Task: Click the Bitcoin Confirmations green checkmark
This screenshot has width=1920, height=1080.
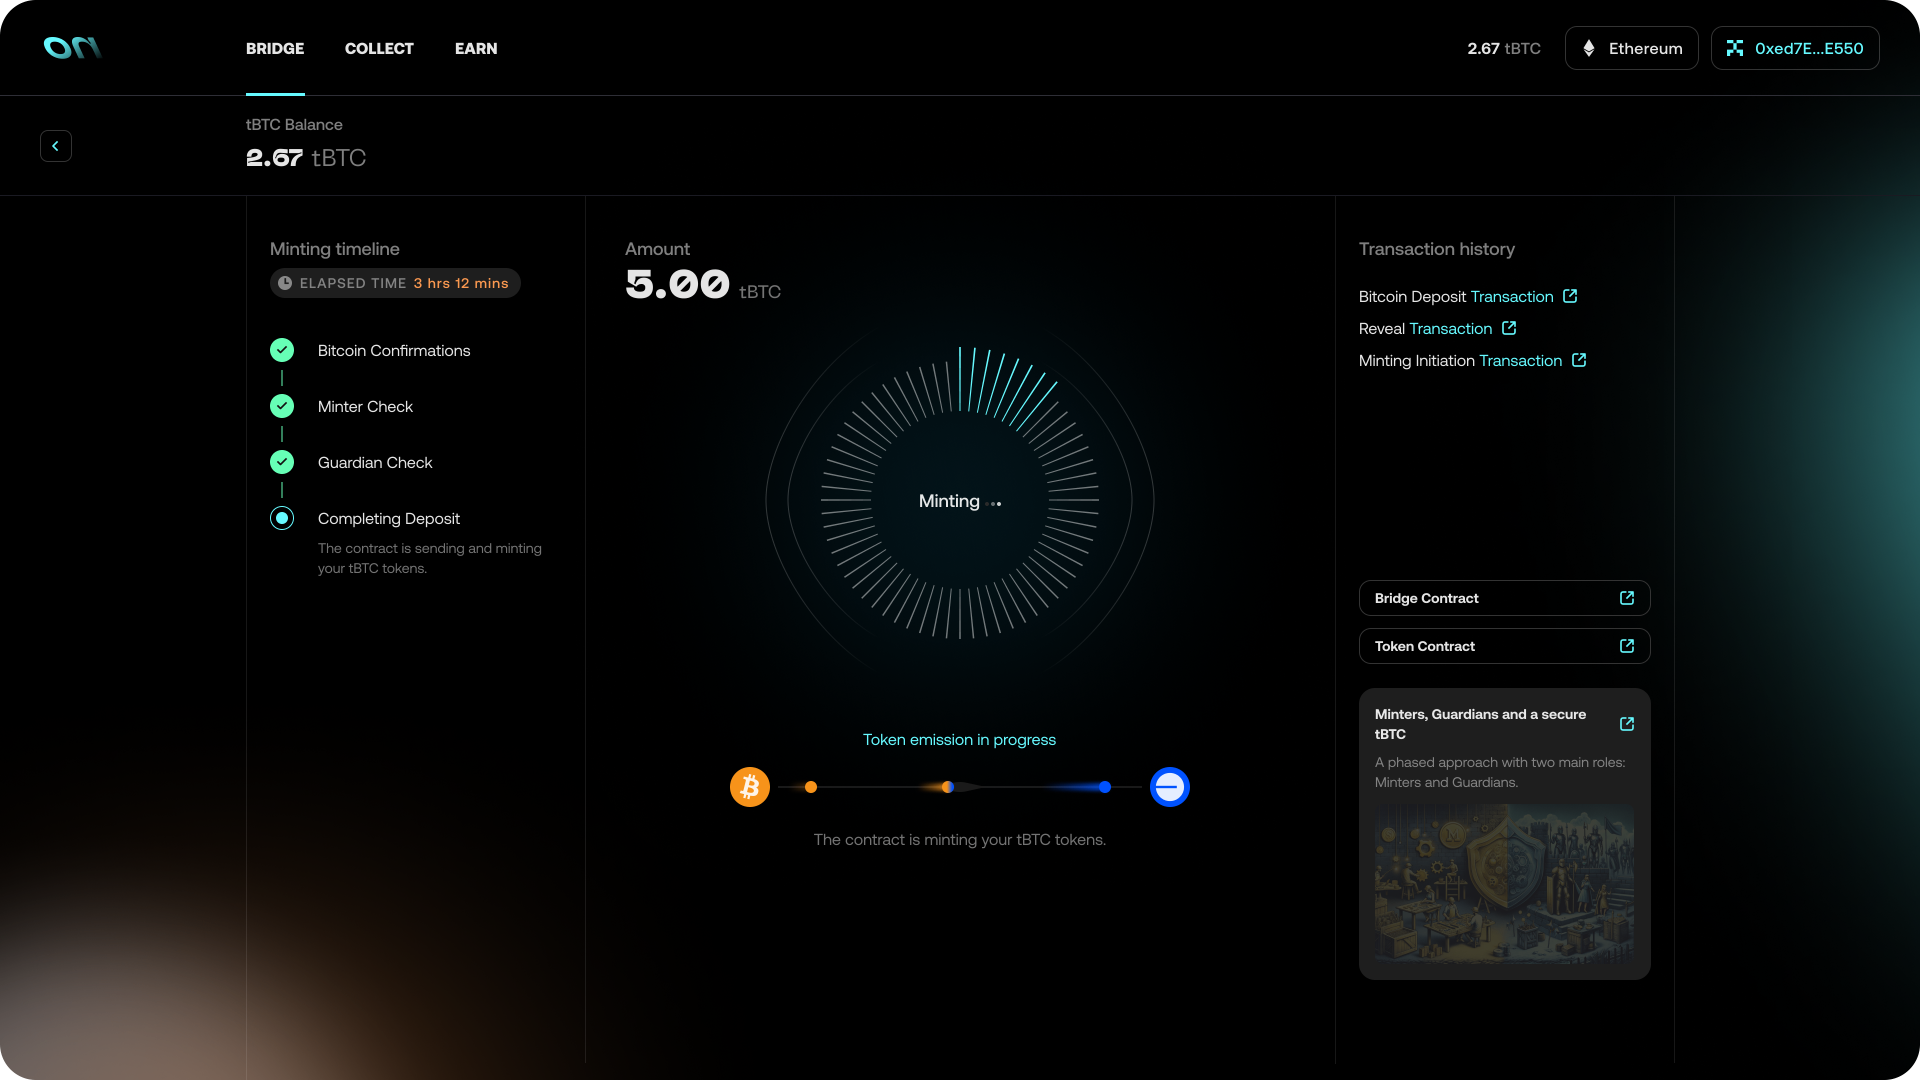Action: (282, 350)
